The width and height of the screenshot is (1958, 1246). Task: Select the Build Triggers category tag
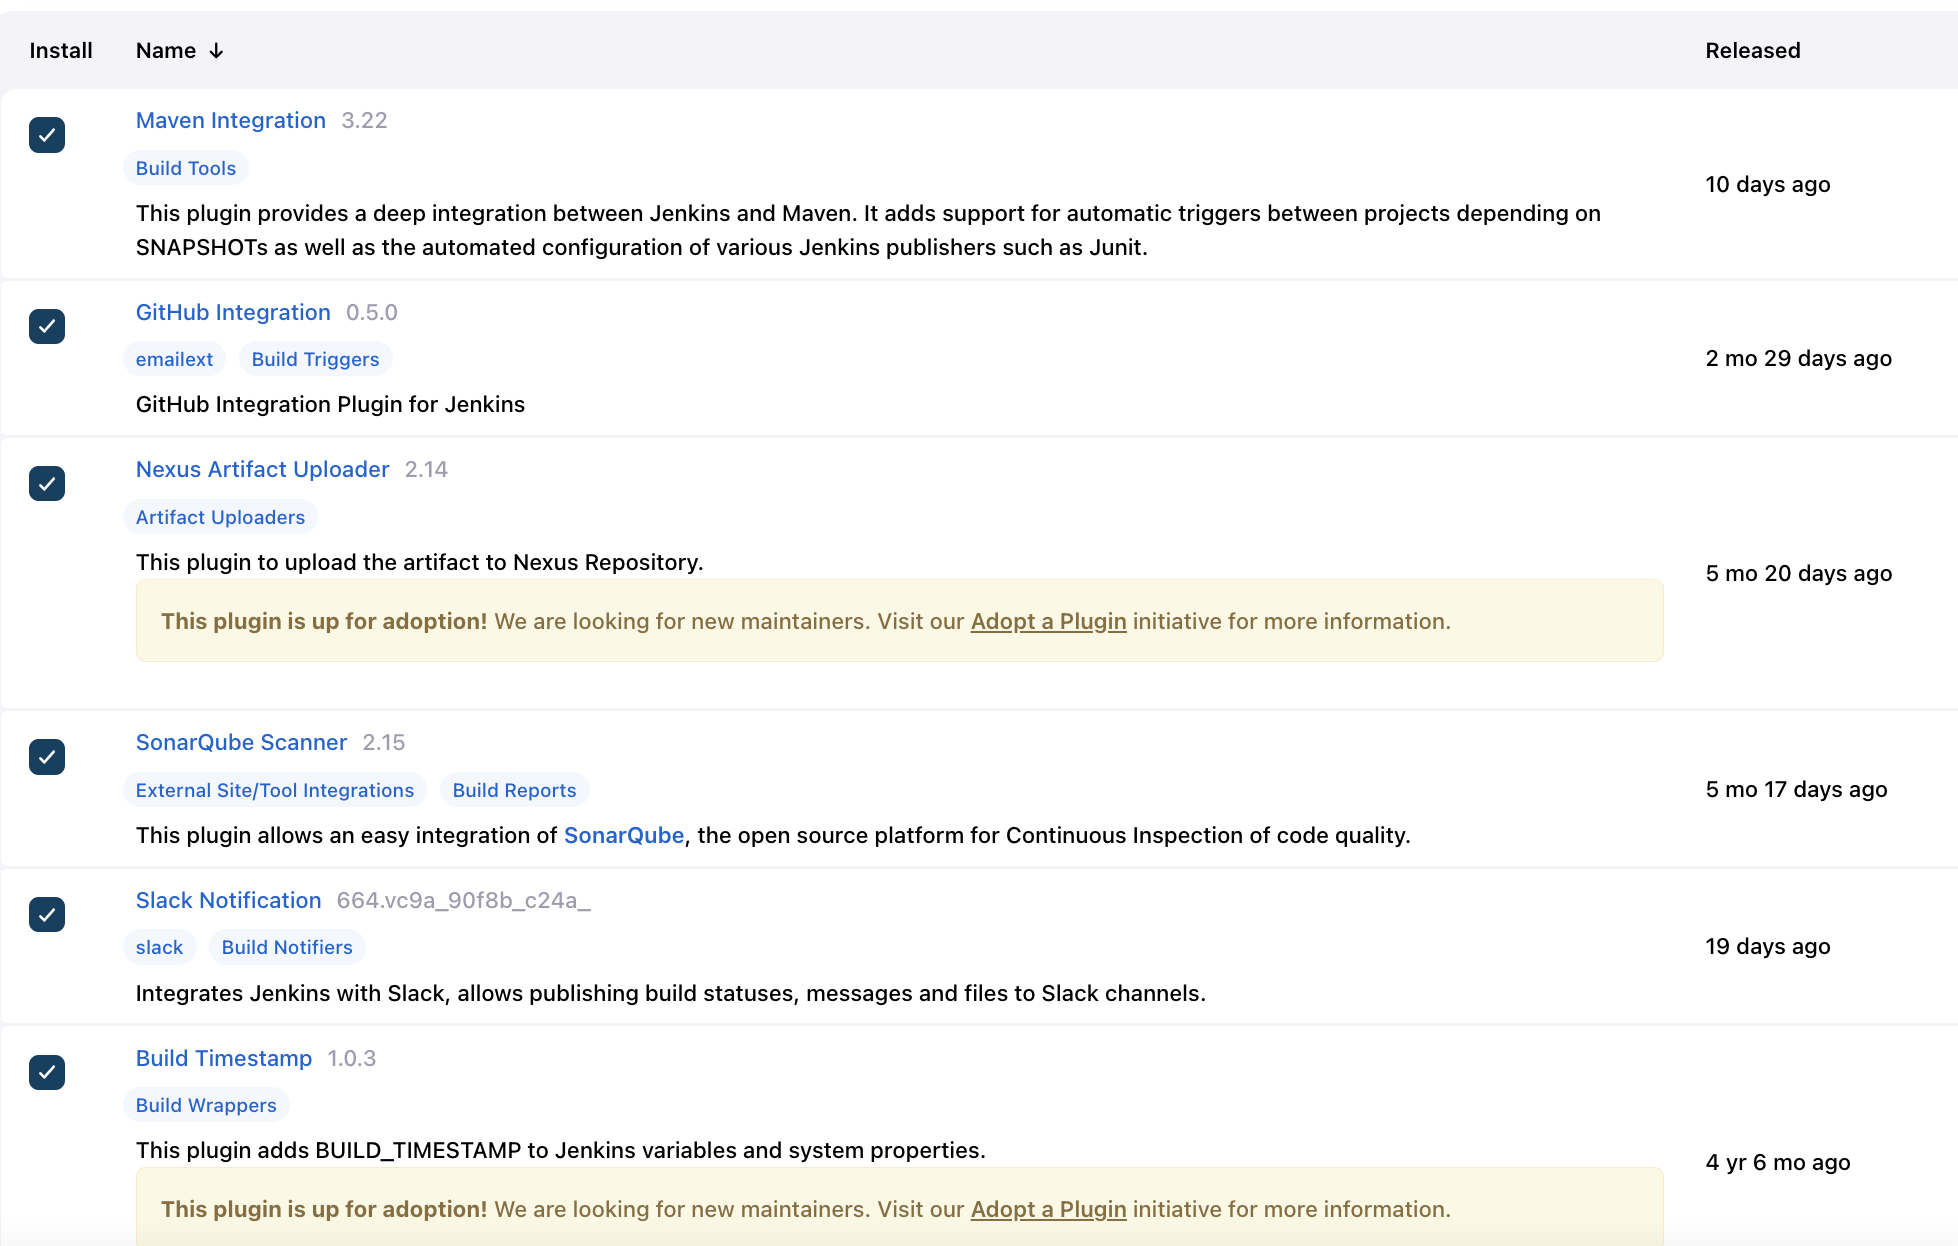click(x=315, y=360)
